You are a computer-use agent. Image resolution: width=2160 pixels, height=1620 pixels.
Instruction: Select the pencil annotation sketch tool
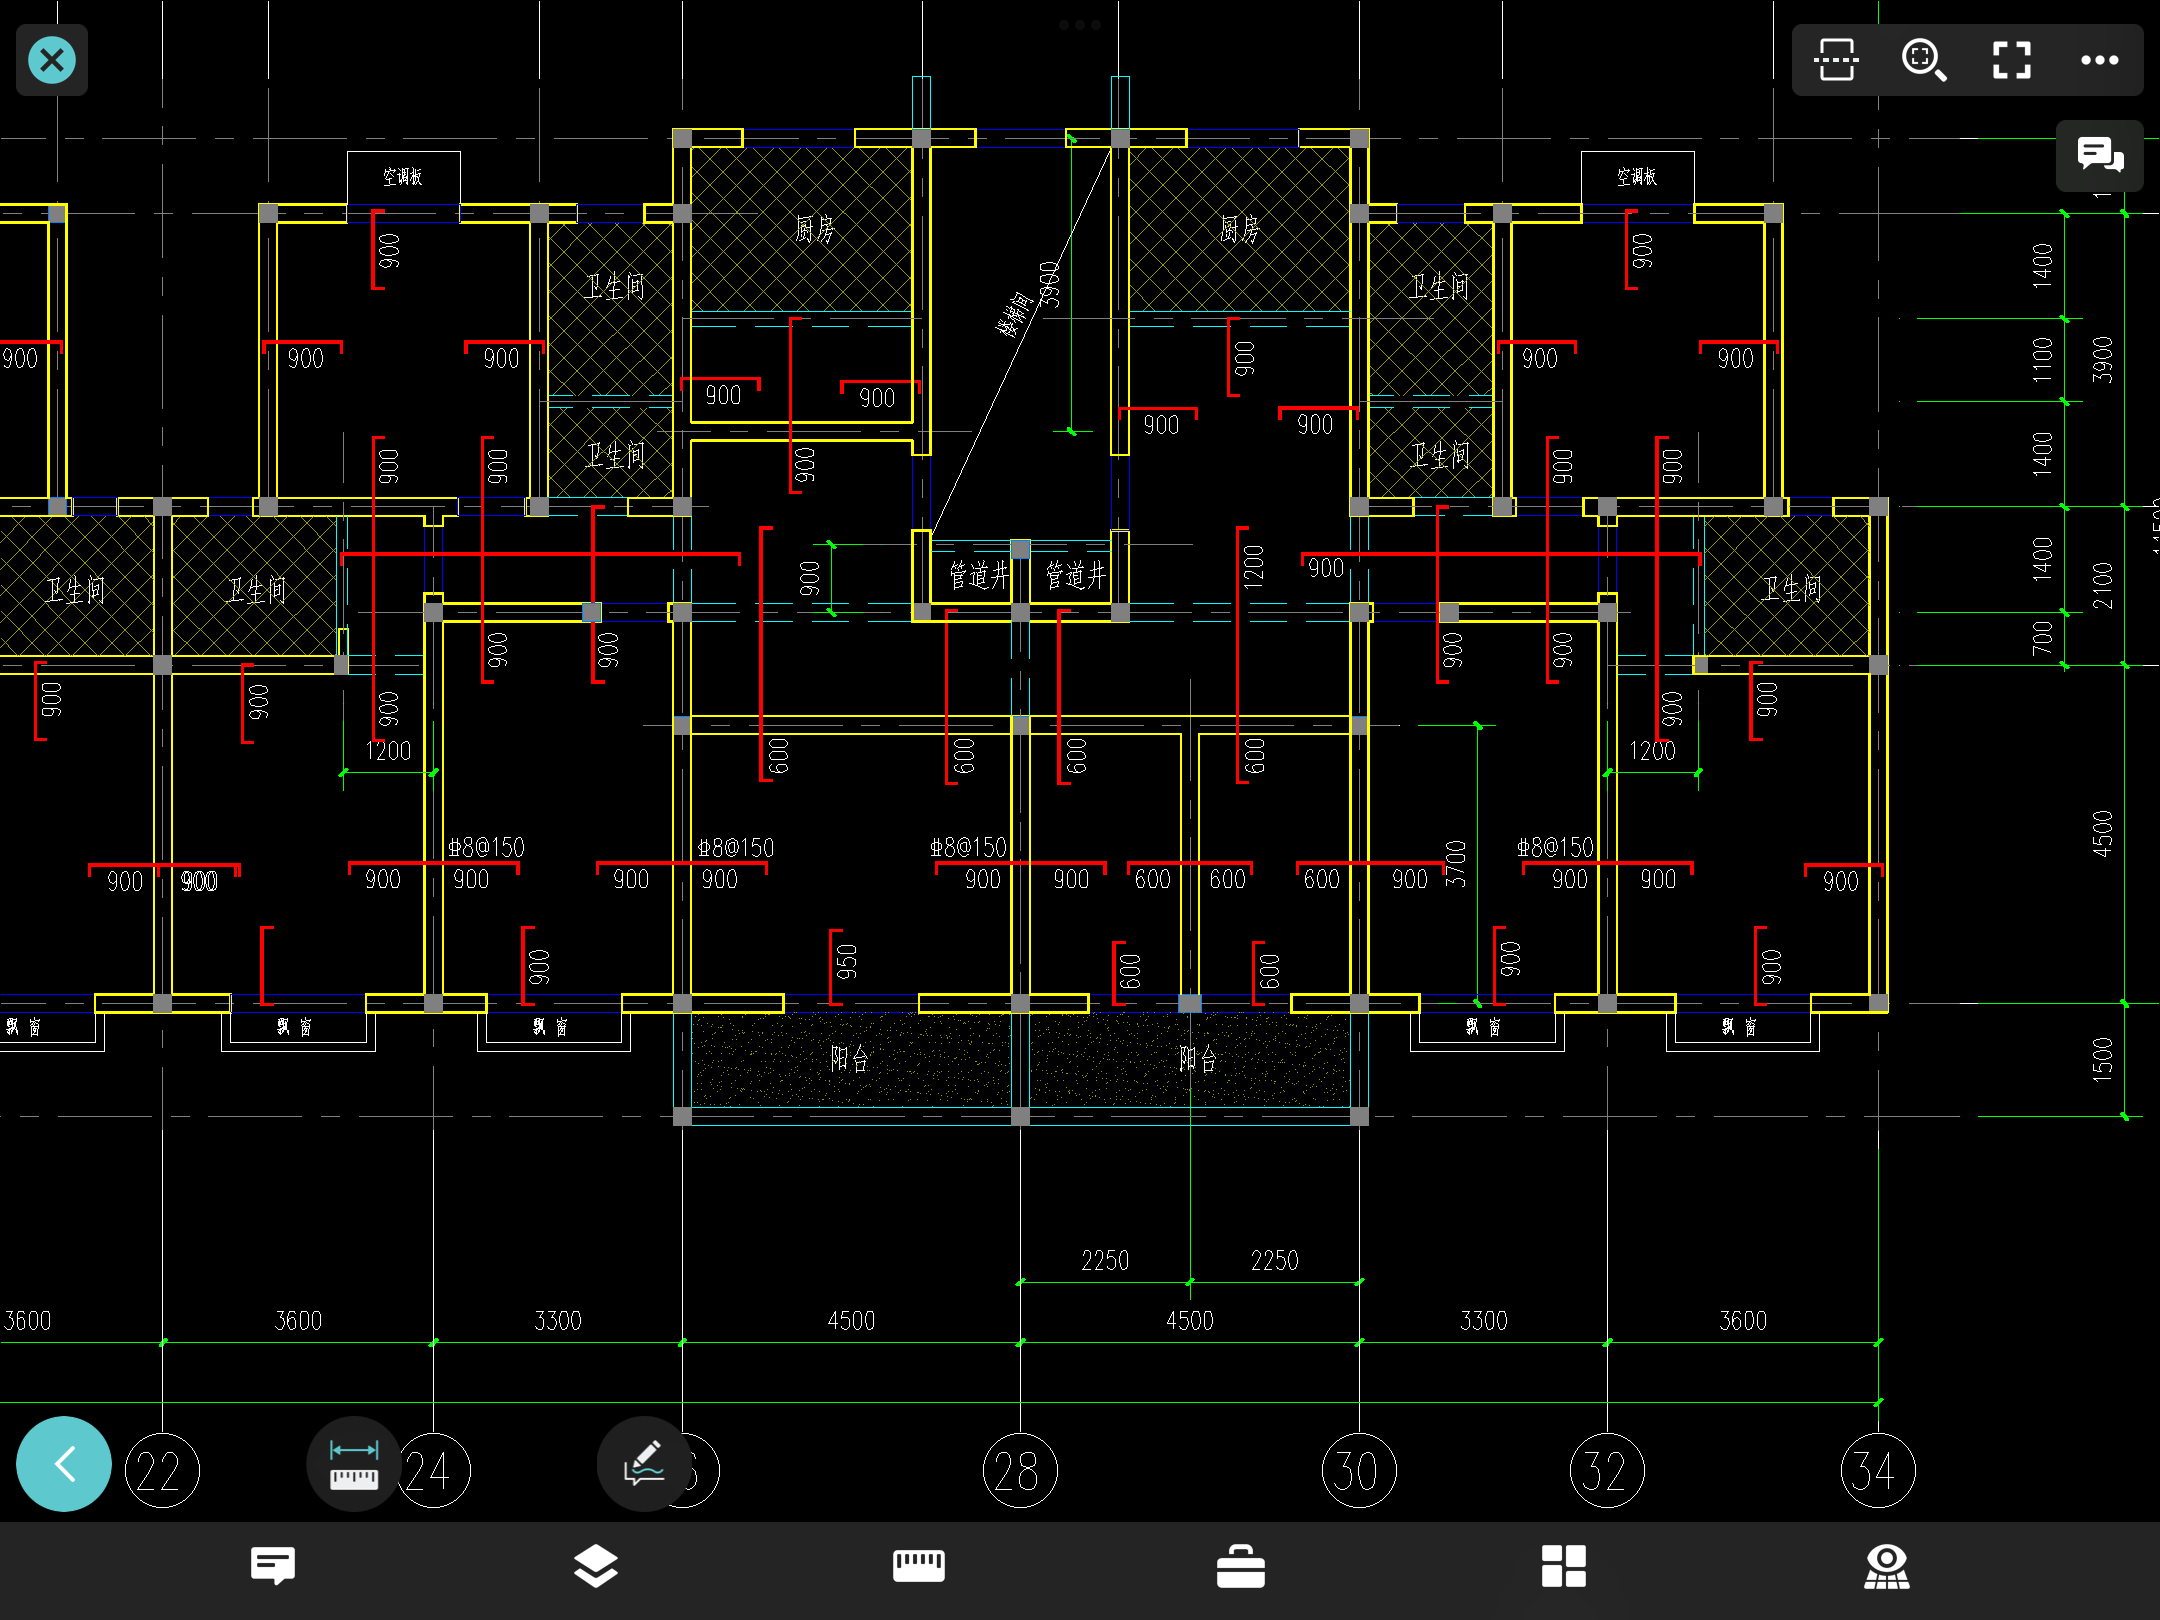(644, 1464)
